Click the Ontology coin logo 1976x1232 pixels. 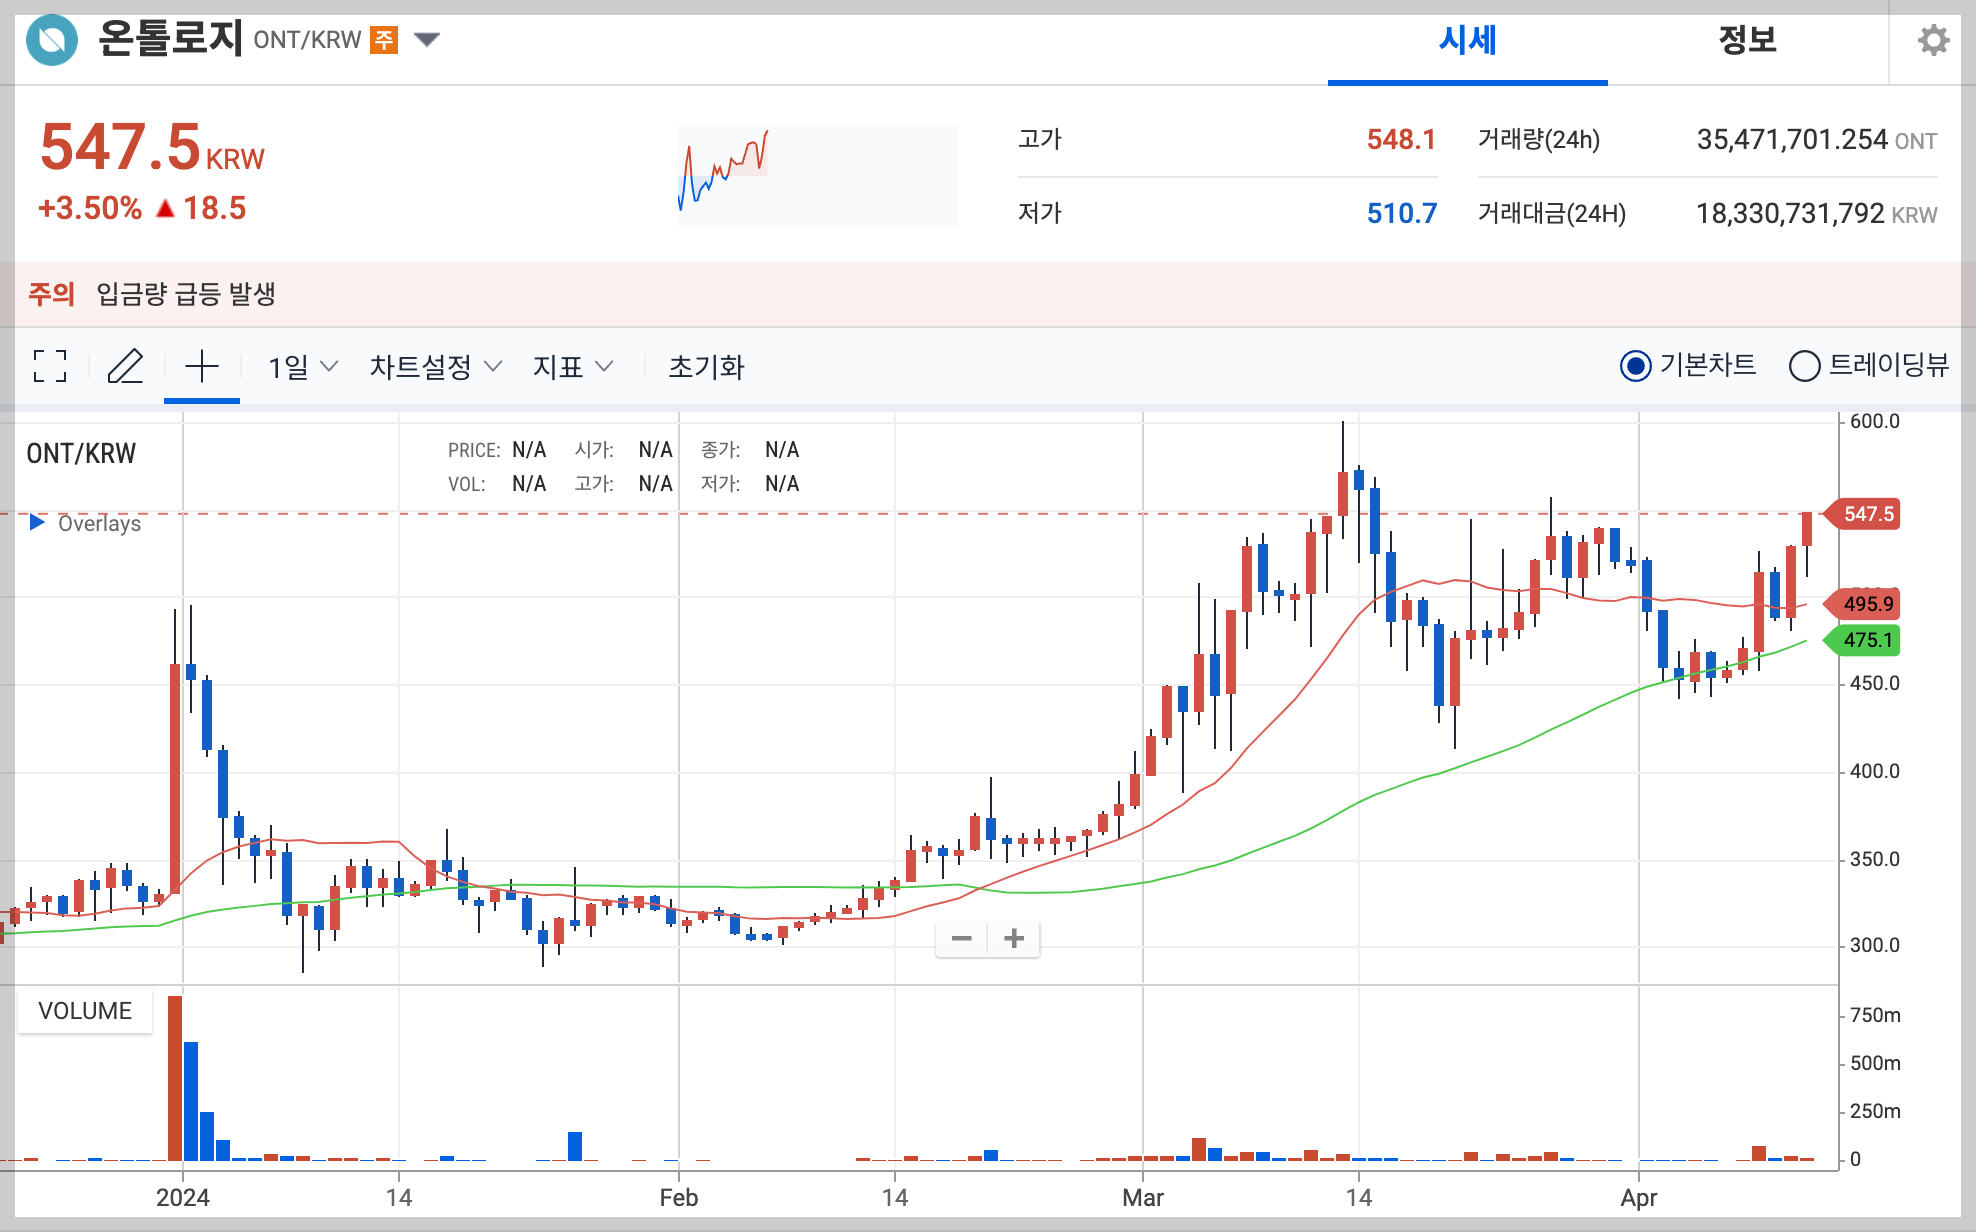pyautogui.click(x=52, y=41)
